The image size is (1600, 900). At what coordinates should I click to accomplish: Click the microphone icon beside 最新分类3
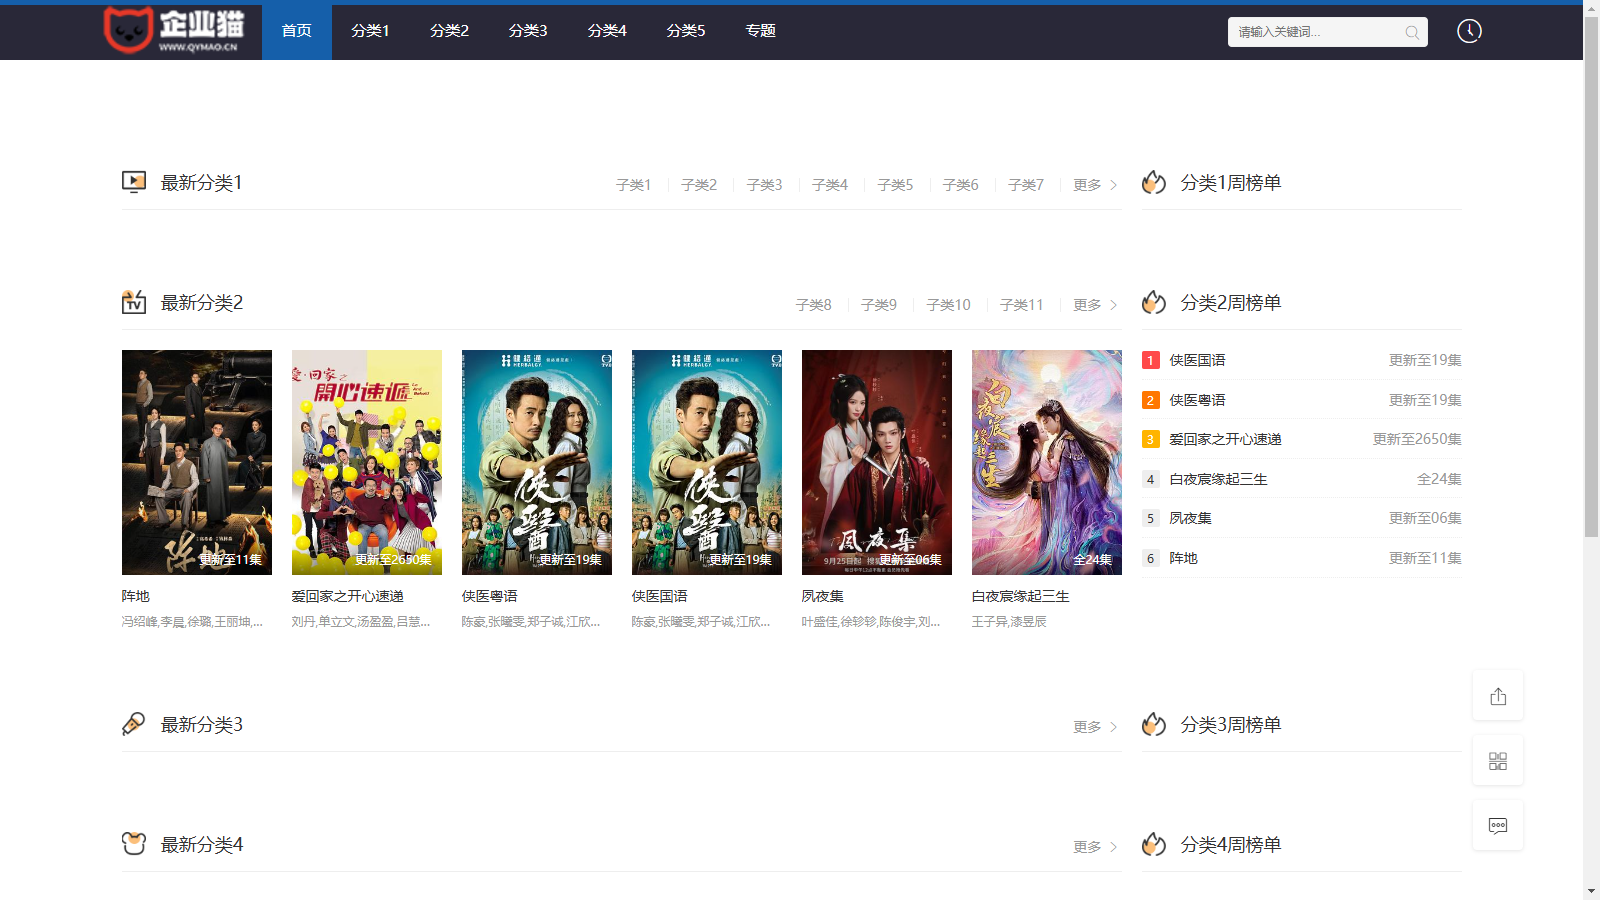[134, 724]
